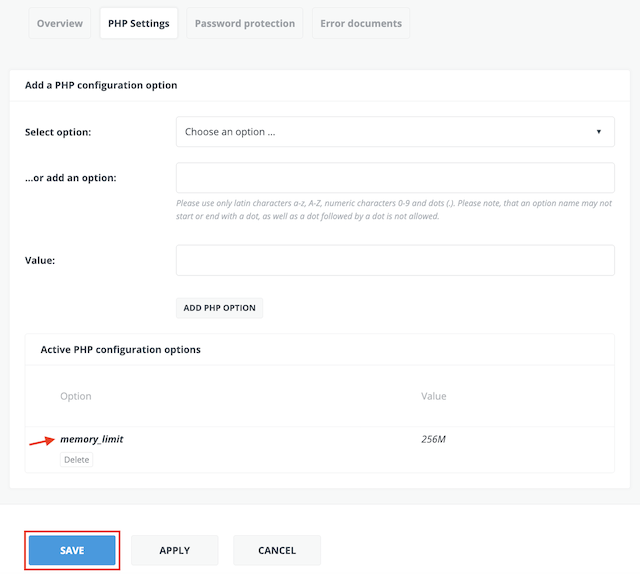This screenshot has height=574, width=640.
Task: Click the 'Active PHP configuration options' heading
Action: [x=120, y=350]
